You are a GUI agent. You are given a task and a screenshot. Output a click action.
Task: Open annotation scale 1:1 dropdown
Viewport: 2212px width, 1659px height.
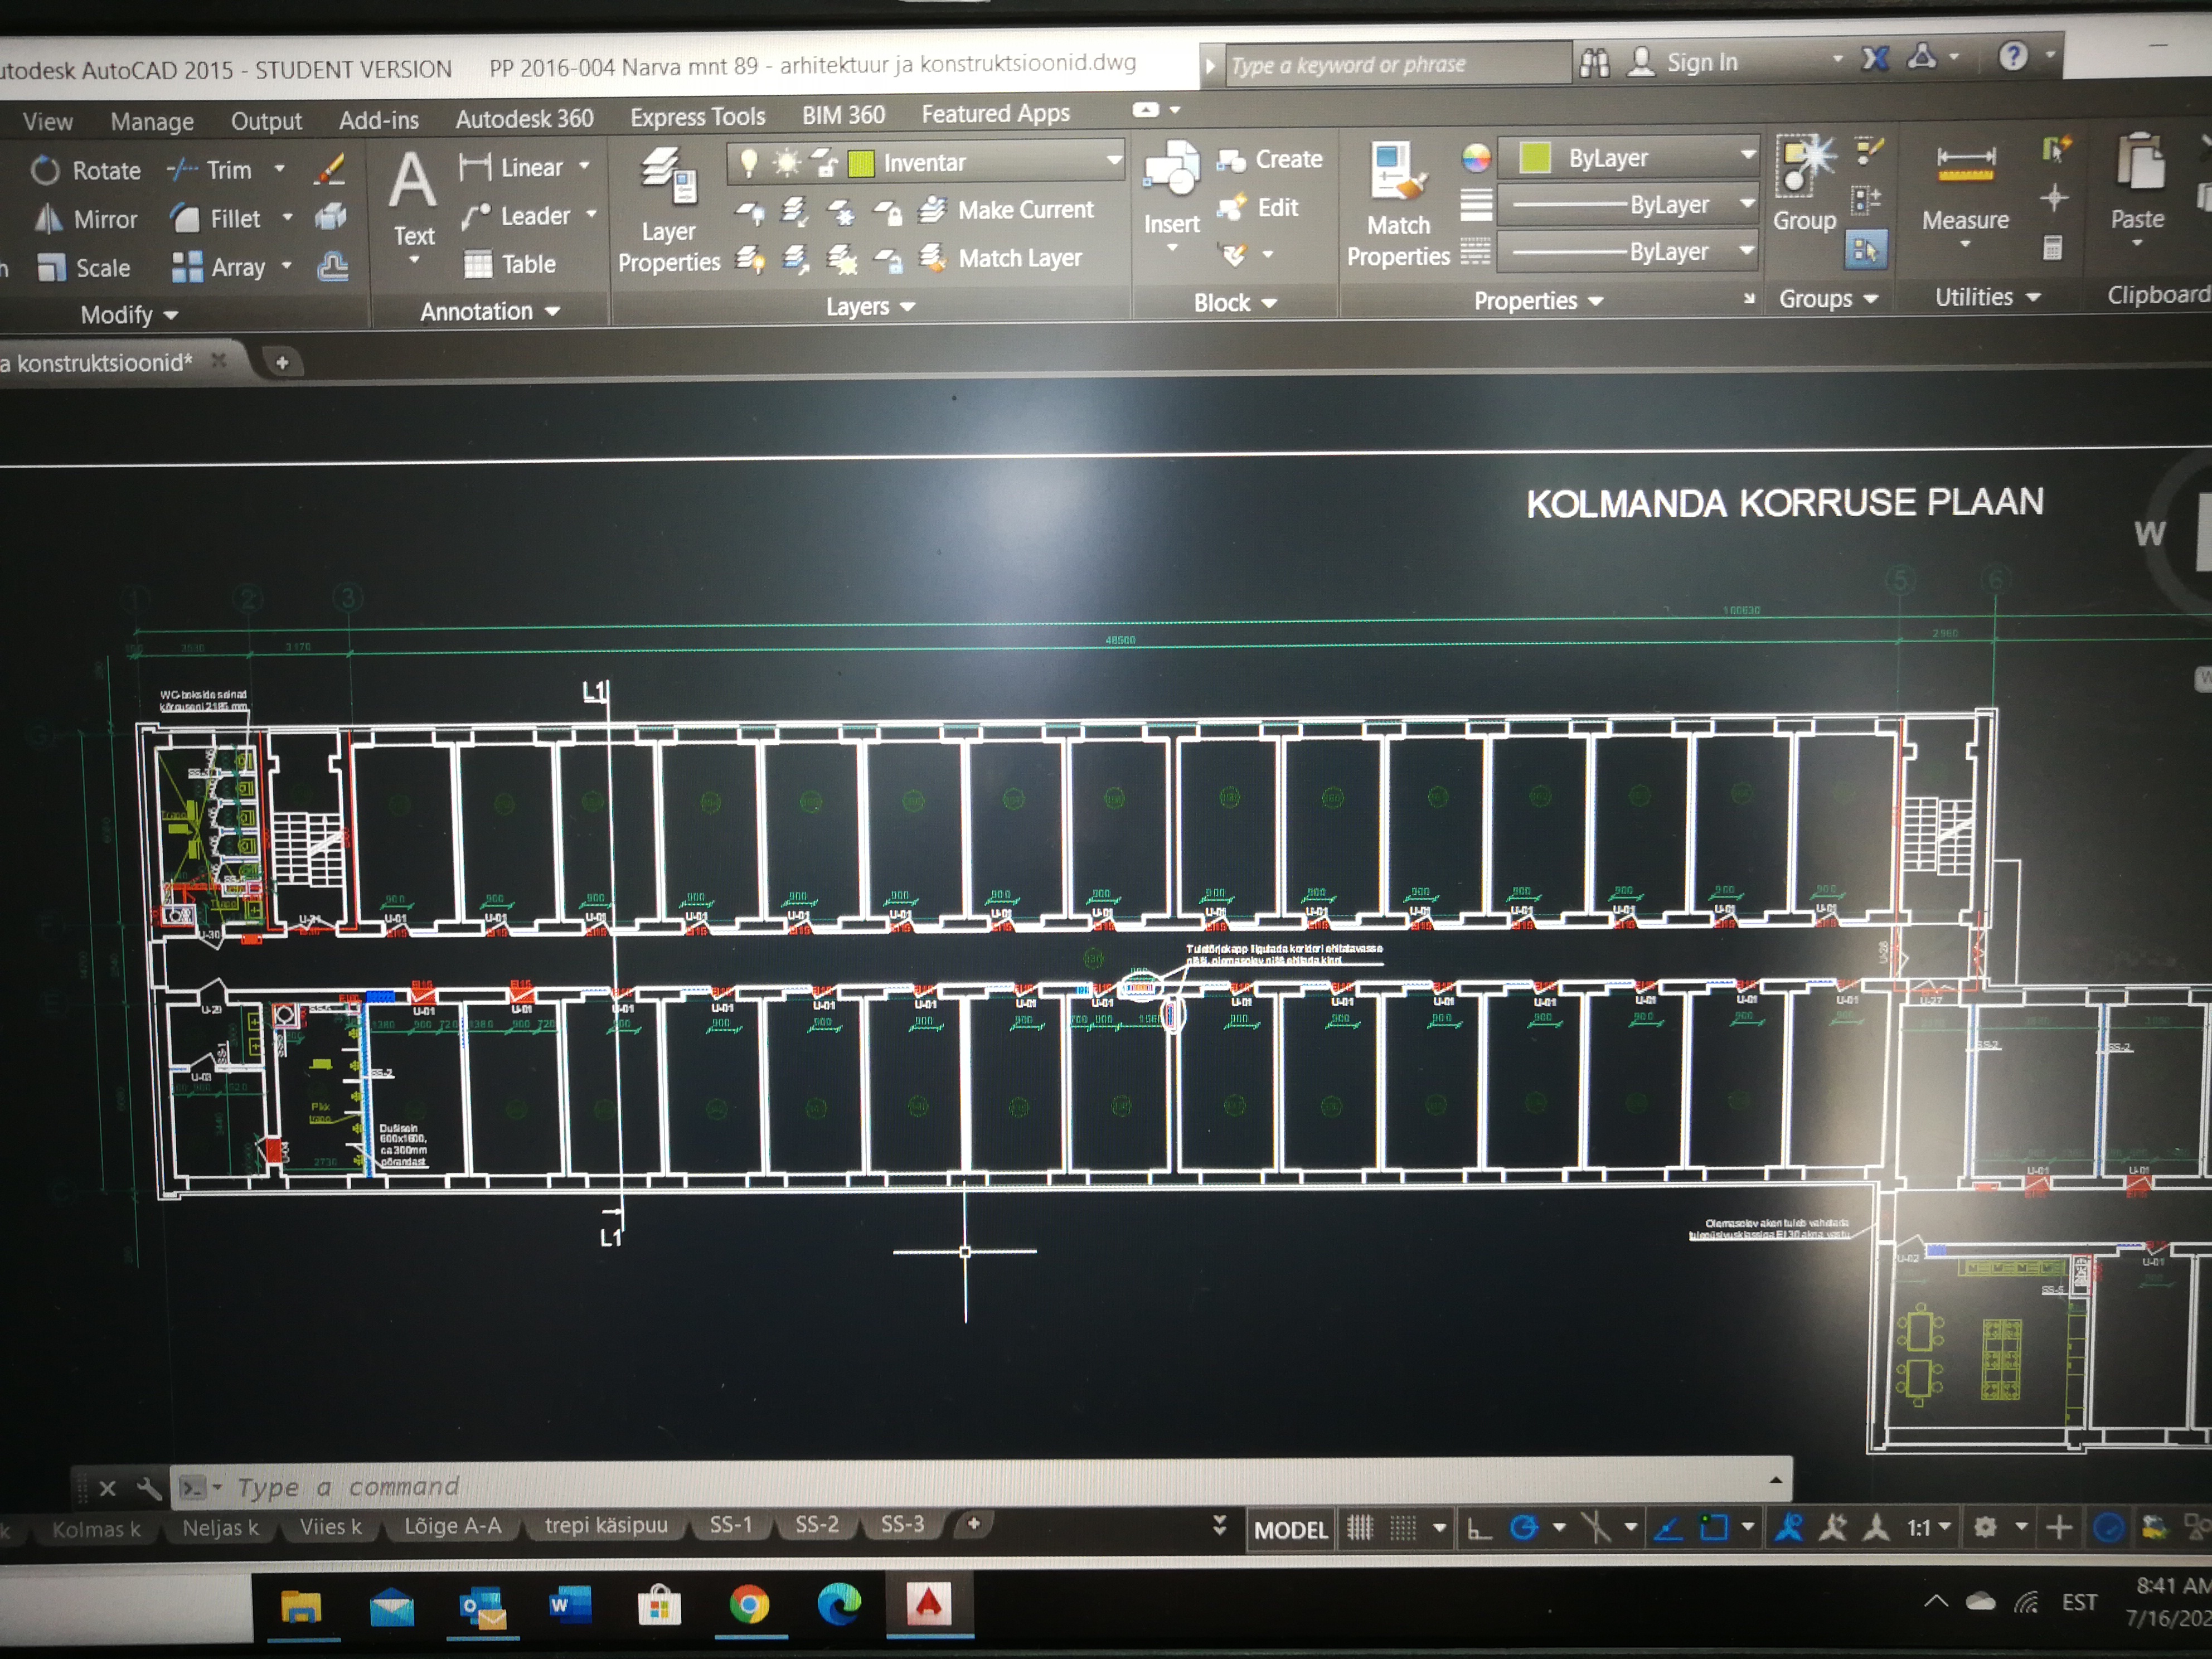pos(1929,1528)
